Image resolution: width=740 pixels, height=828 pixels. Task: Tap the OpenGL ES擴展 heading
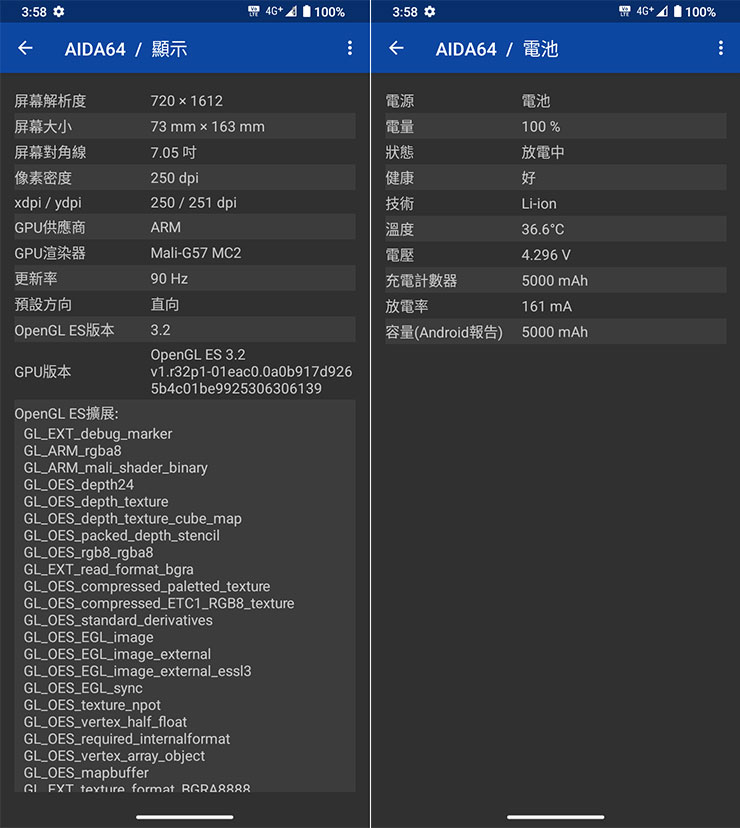click(67, 414)
